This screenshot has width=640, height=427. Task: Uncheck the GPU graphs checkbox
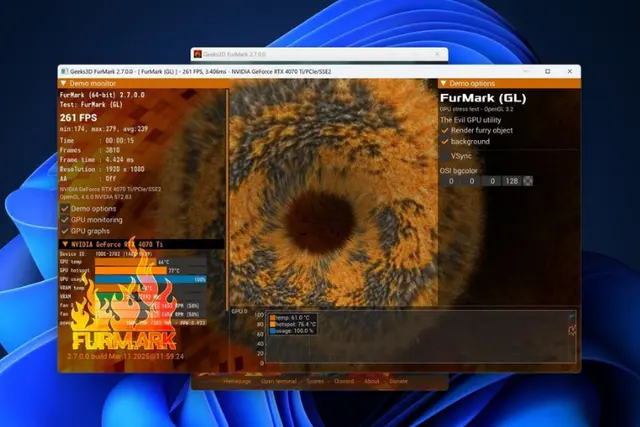[64, 231]
